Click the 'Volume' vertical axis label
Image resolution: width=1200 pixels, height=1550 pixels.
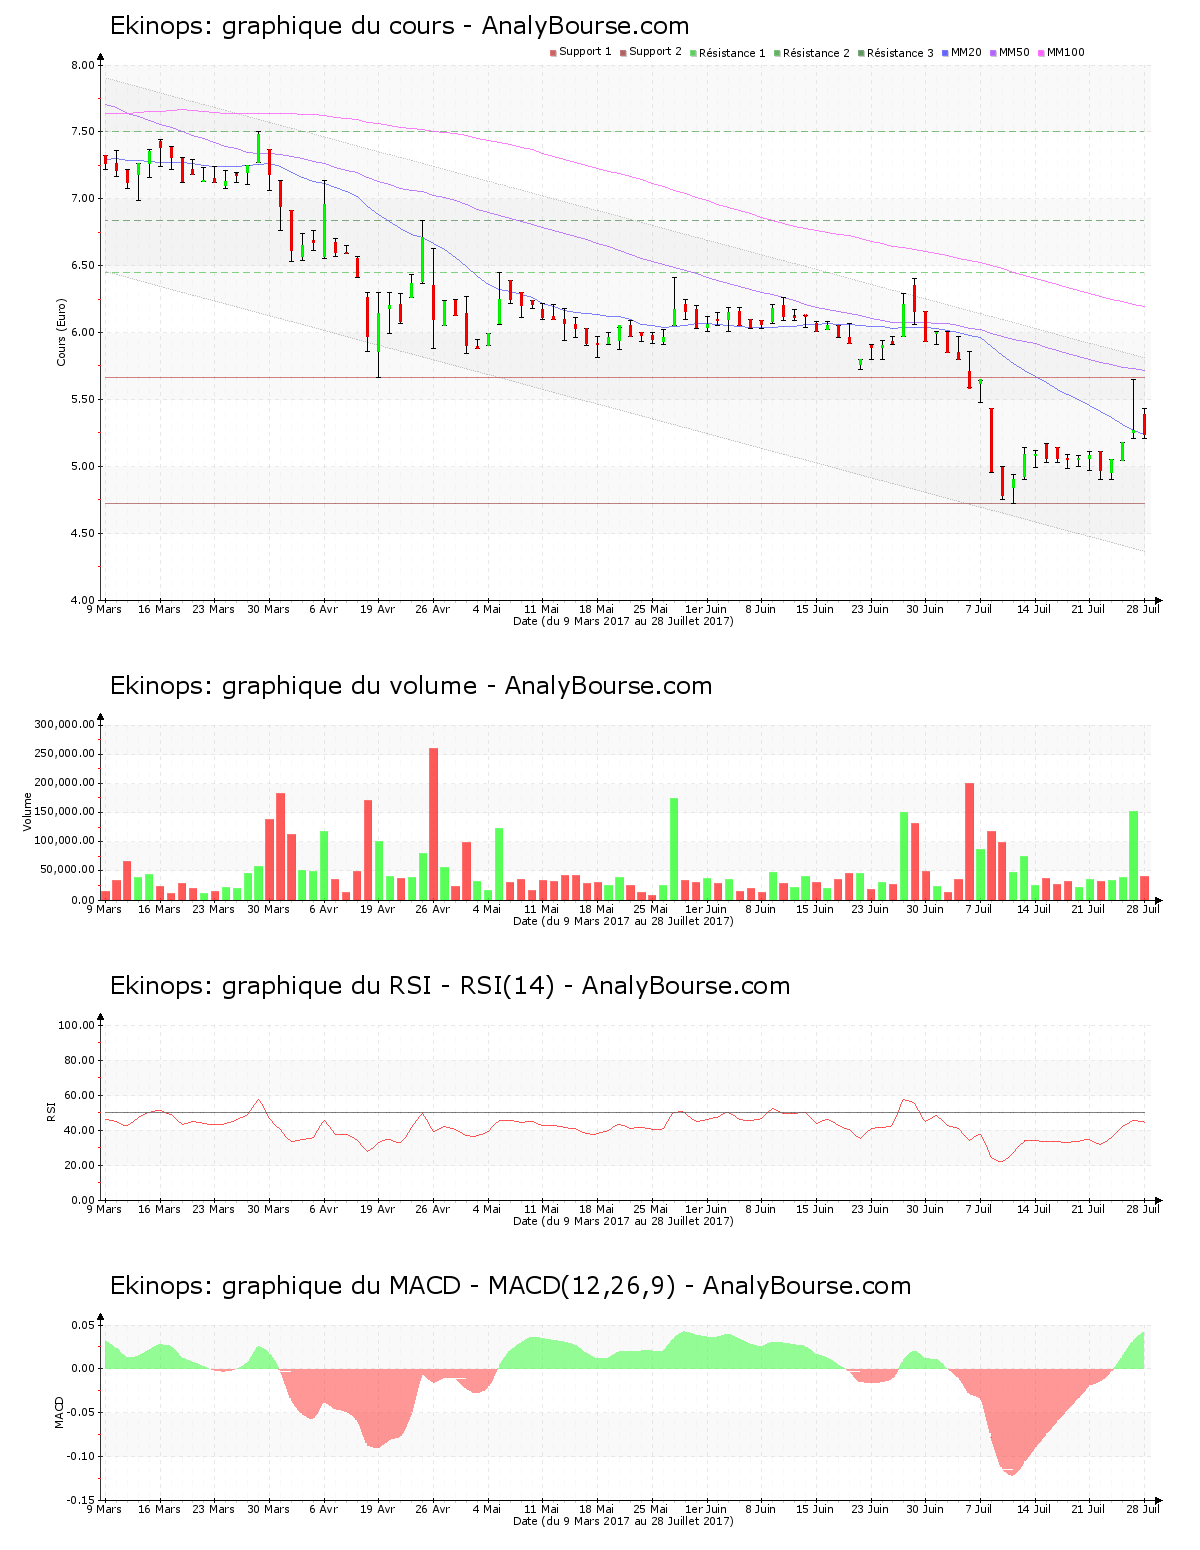point(28,811)
